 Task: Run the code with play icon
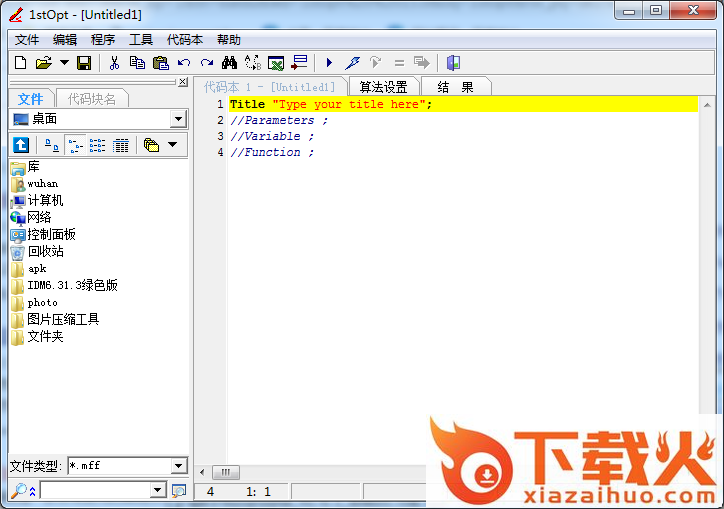click(329, 63)
